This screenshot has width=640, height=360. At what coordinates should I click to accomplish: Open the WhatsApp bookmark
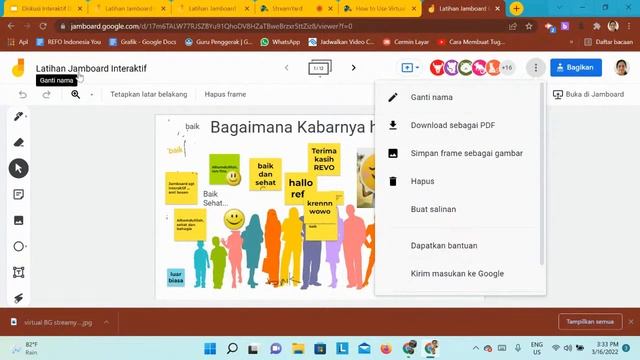(x=280, y=42)
